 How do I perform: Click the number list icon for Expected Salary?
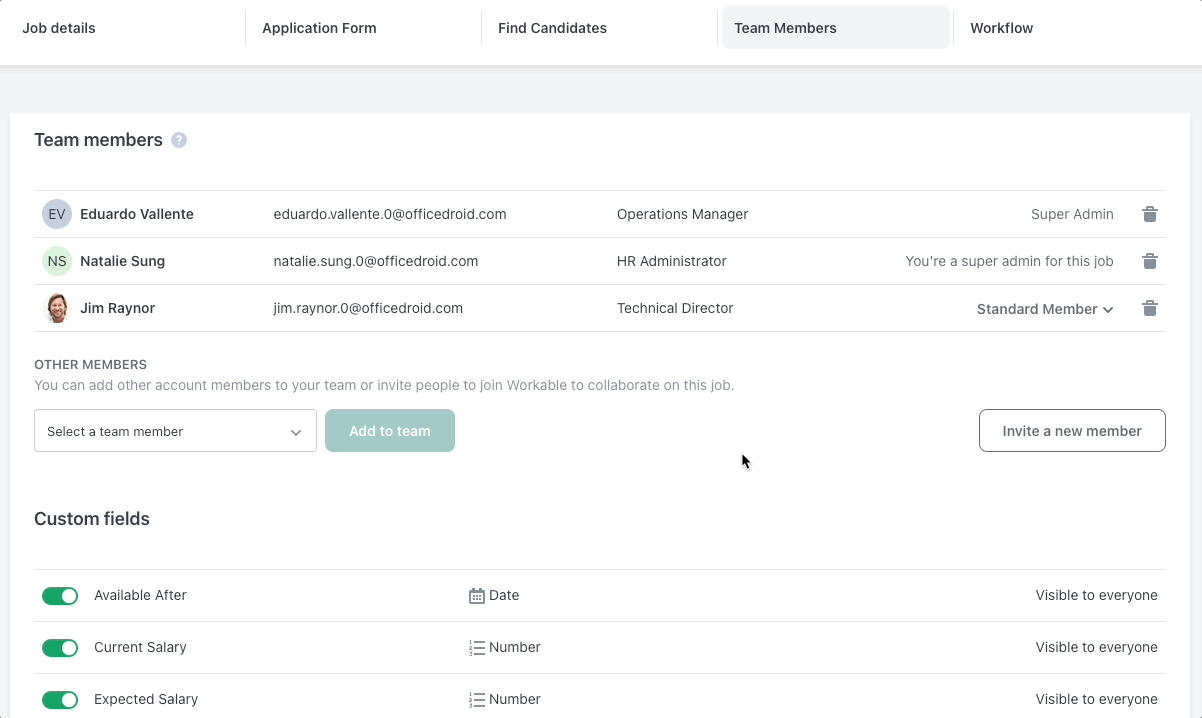[475, 699]
